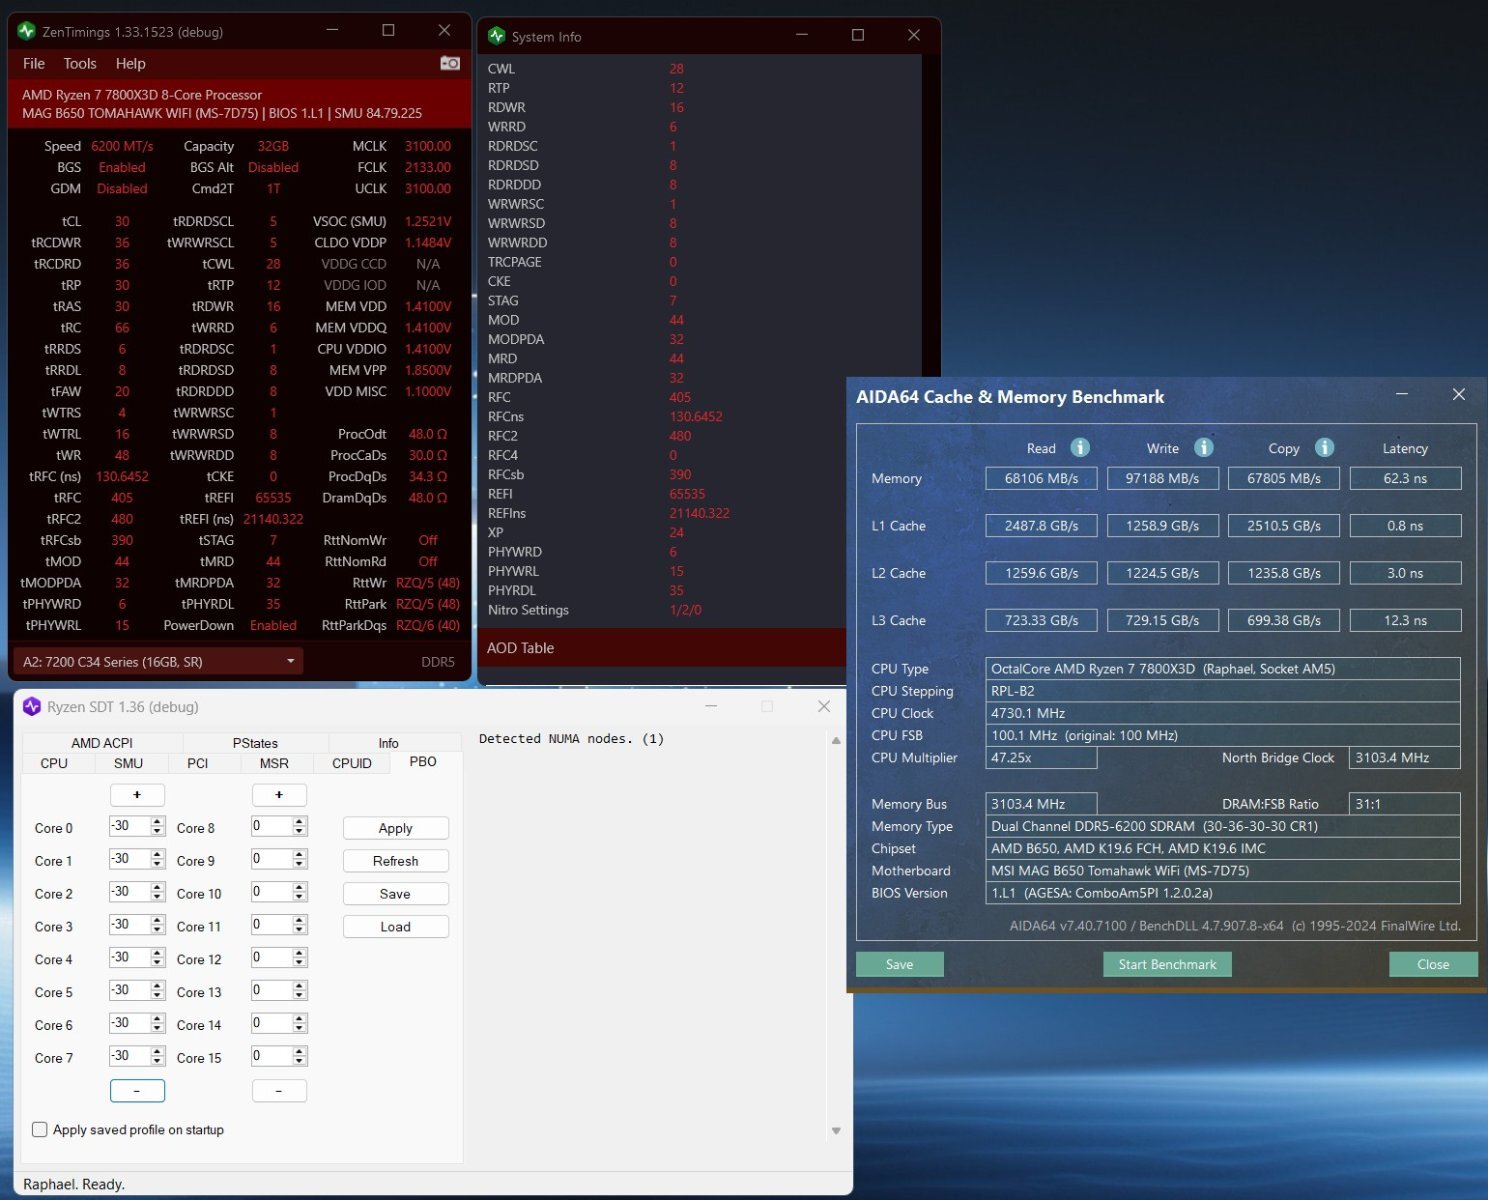Click the ZenTimings app logo icon

(x=27, y=31)
